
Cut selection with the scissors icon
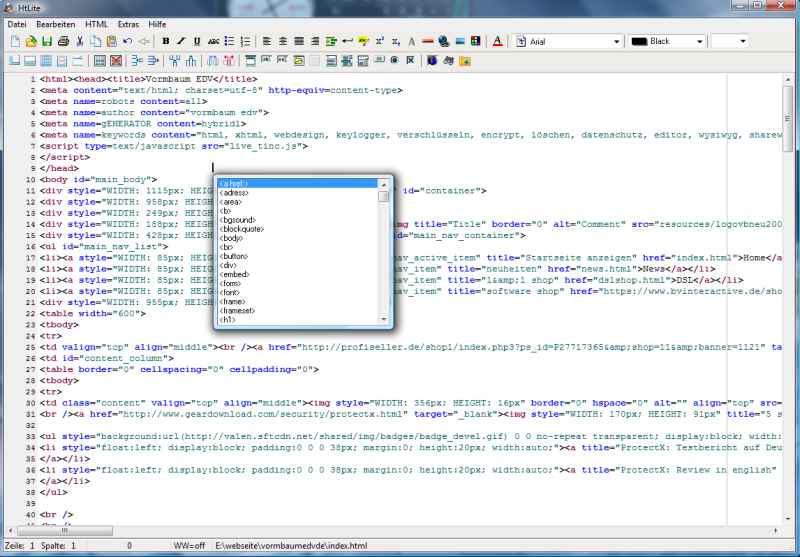coord(80,41)
